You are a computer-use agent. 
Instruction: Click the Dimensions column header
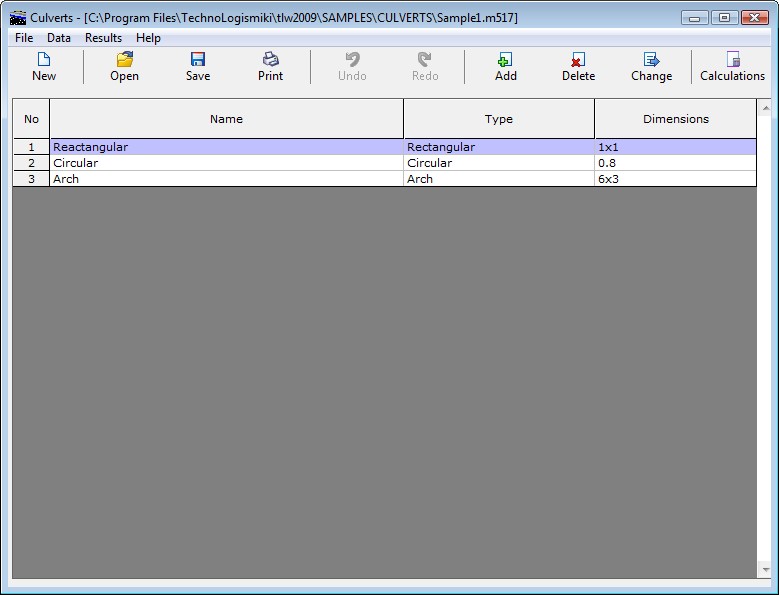(x=675, y=119)
